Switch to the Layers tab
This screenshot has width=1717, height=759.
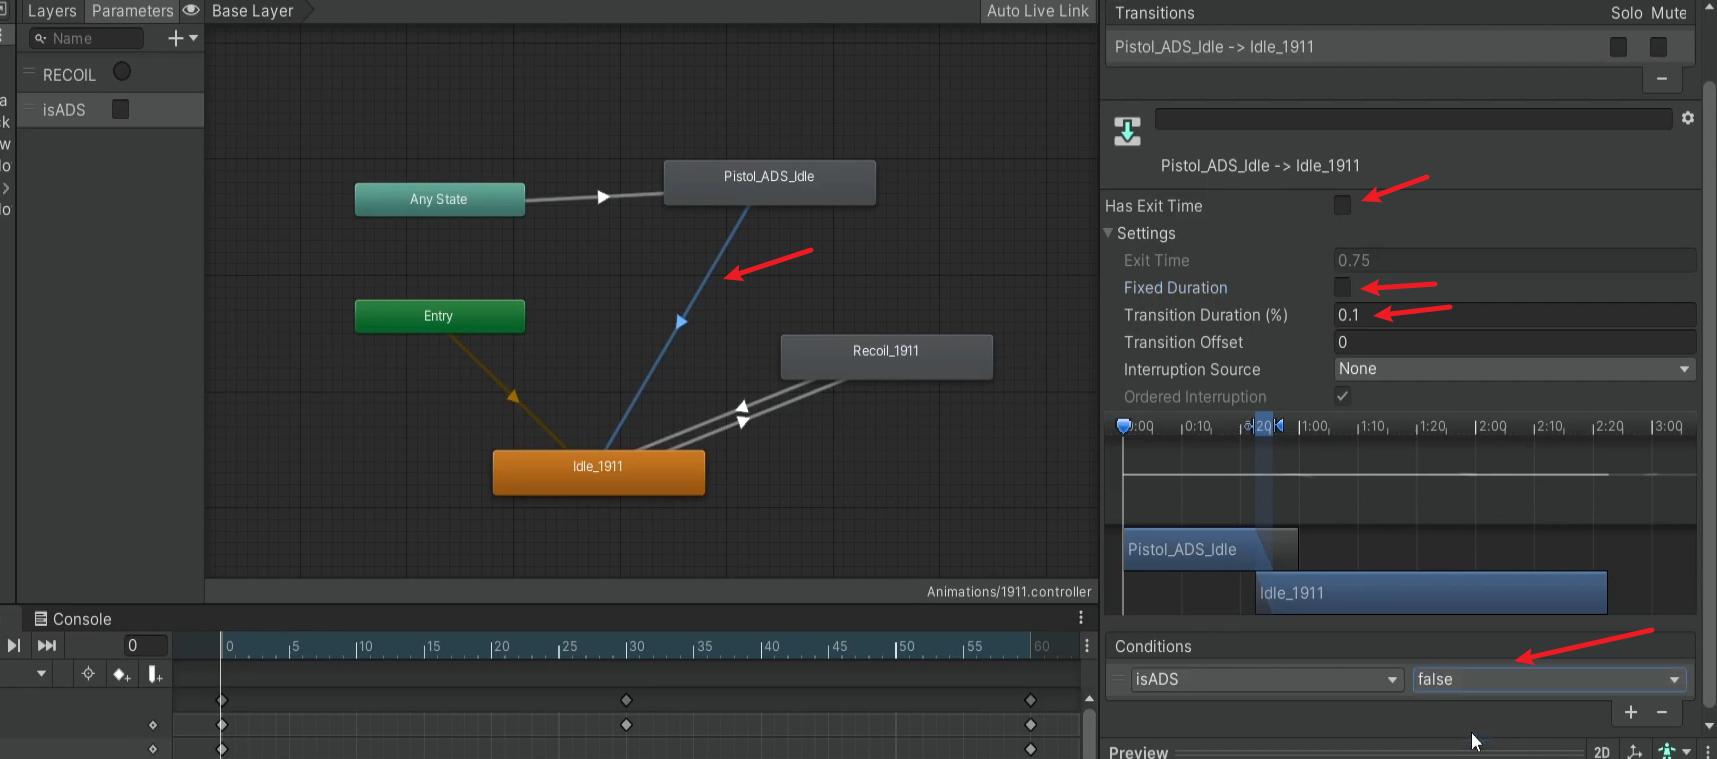pos(51,11)
